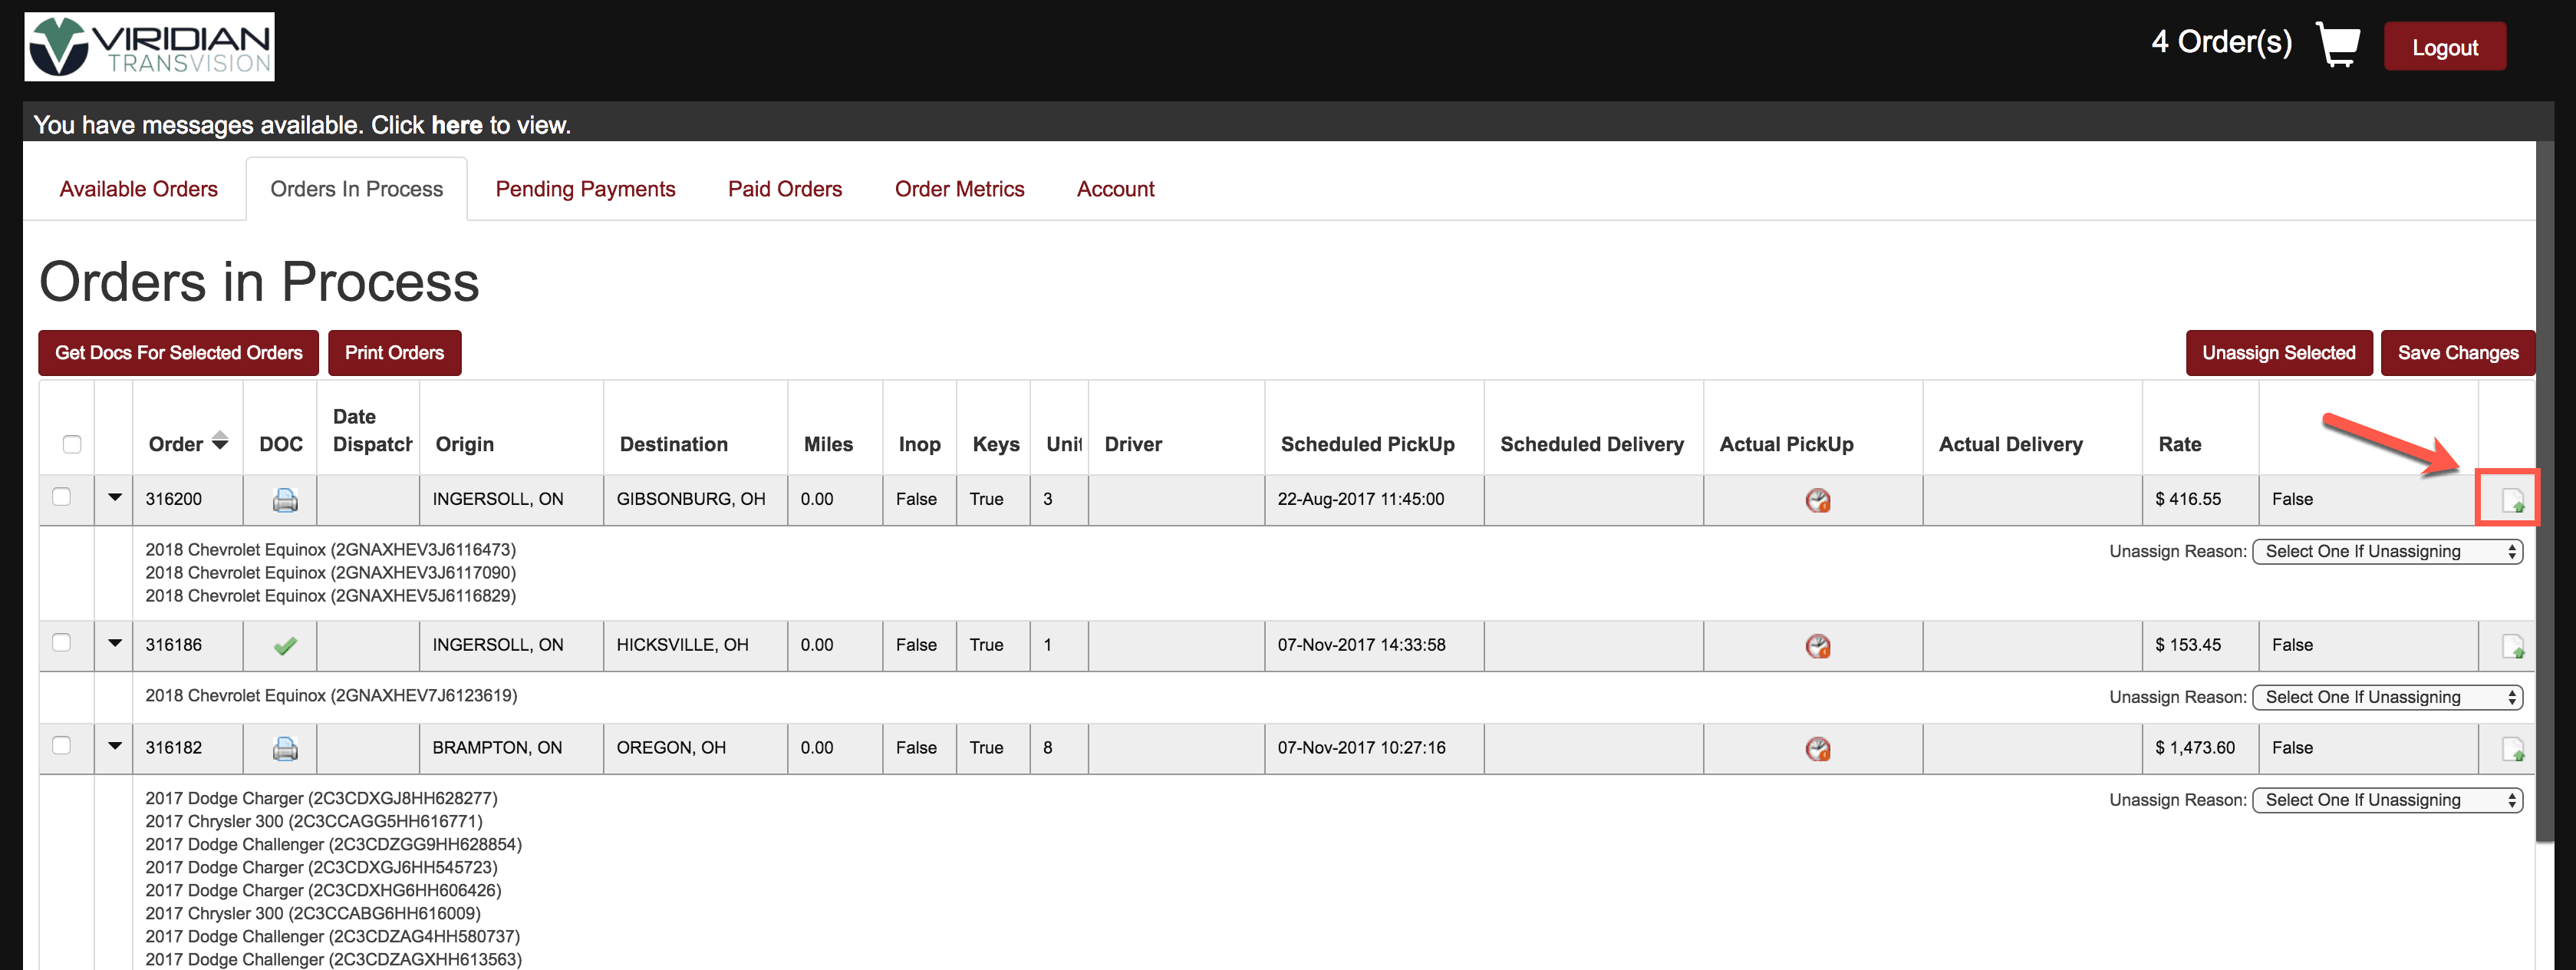Click Actual PickUp clock icon for order 316182
Screen dimensions: 2576x970
pyautogui.click(x=1817, y=748)
